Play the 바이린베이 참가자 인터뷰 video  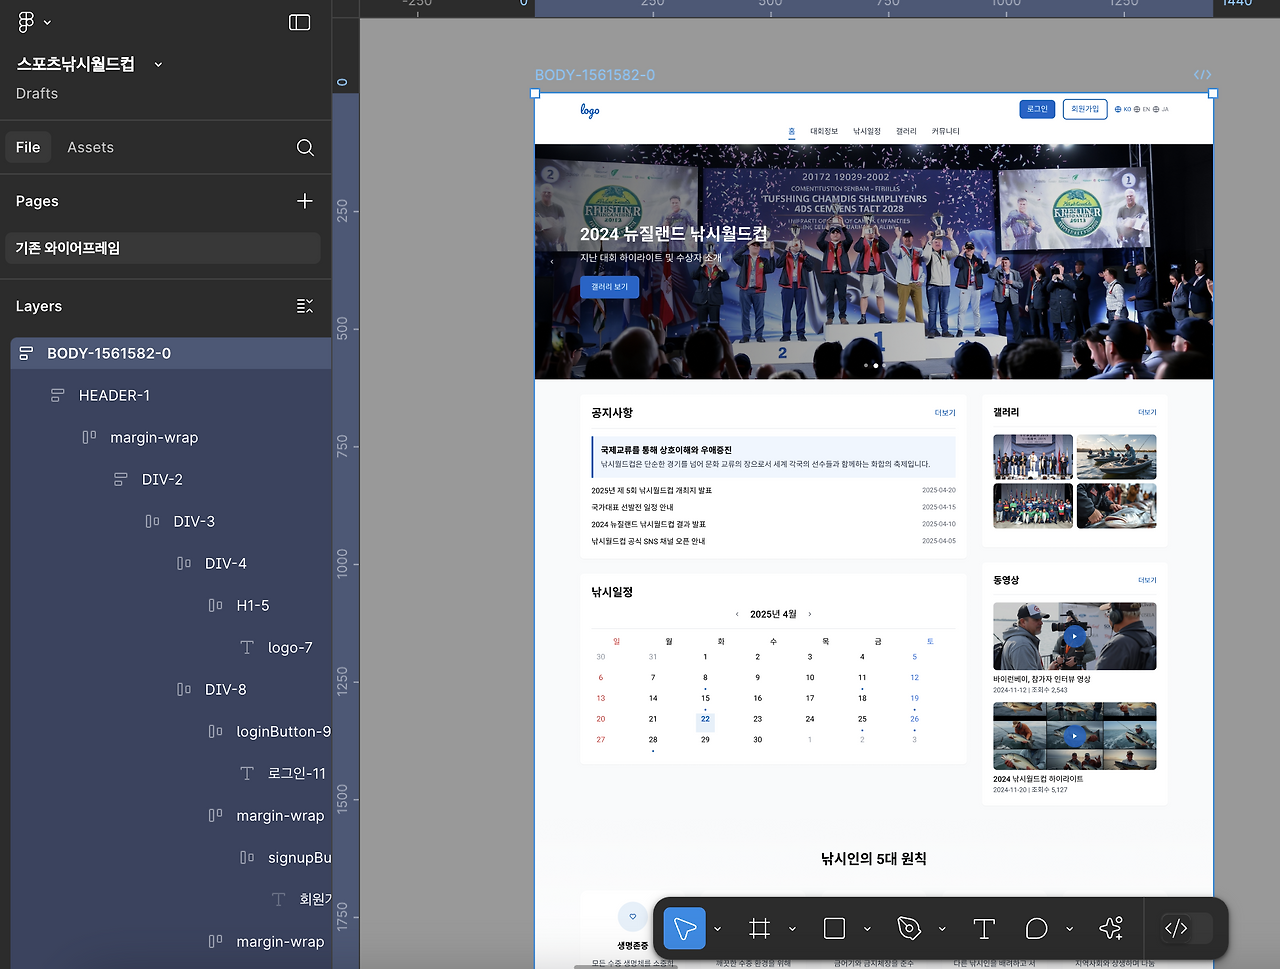coord(1074,636)
